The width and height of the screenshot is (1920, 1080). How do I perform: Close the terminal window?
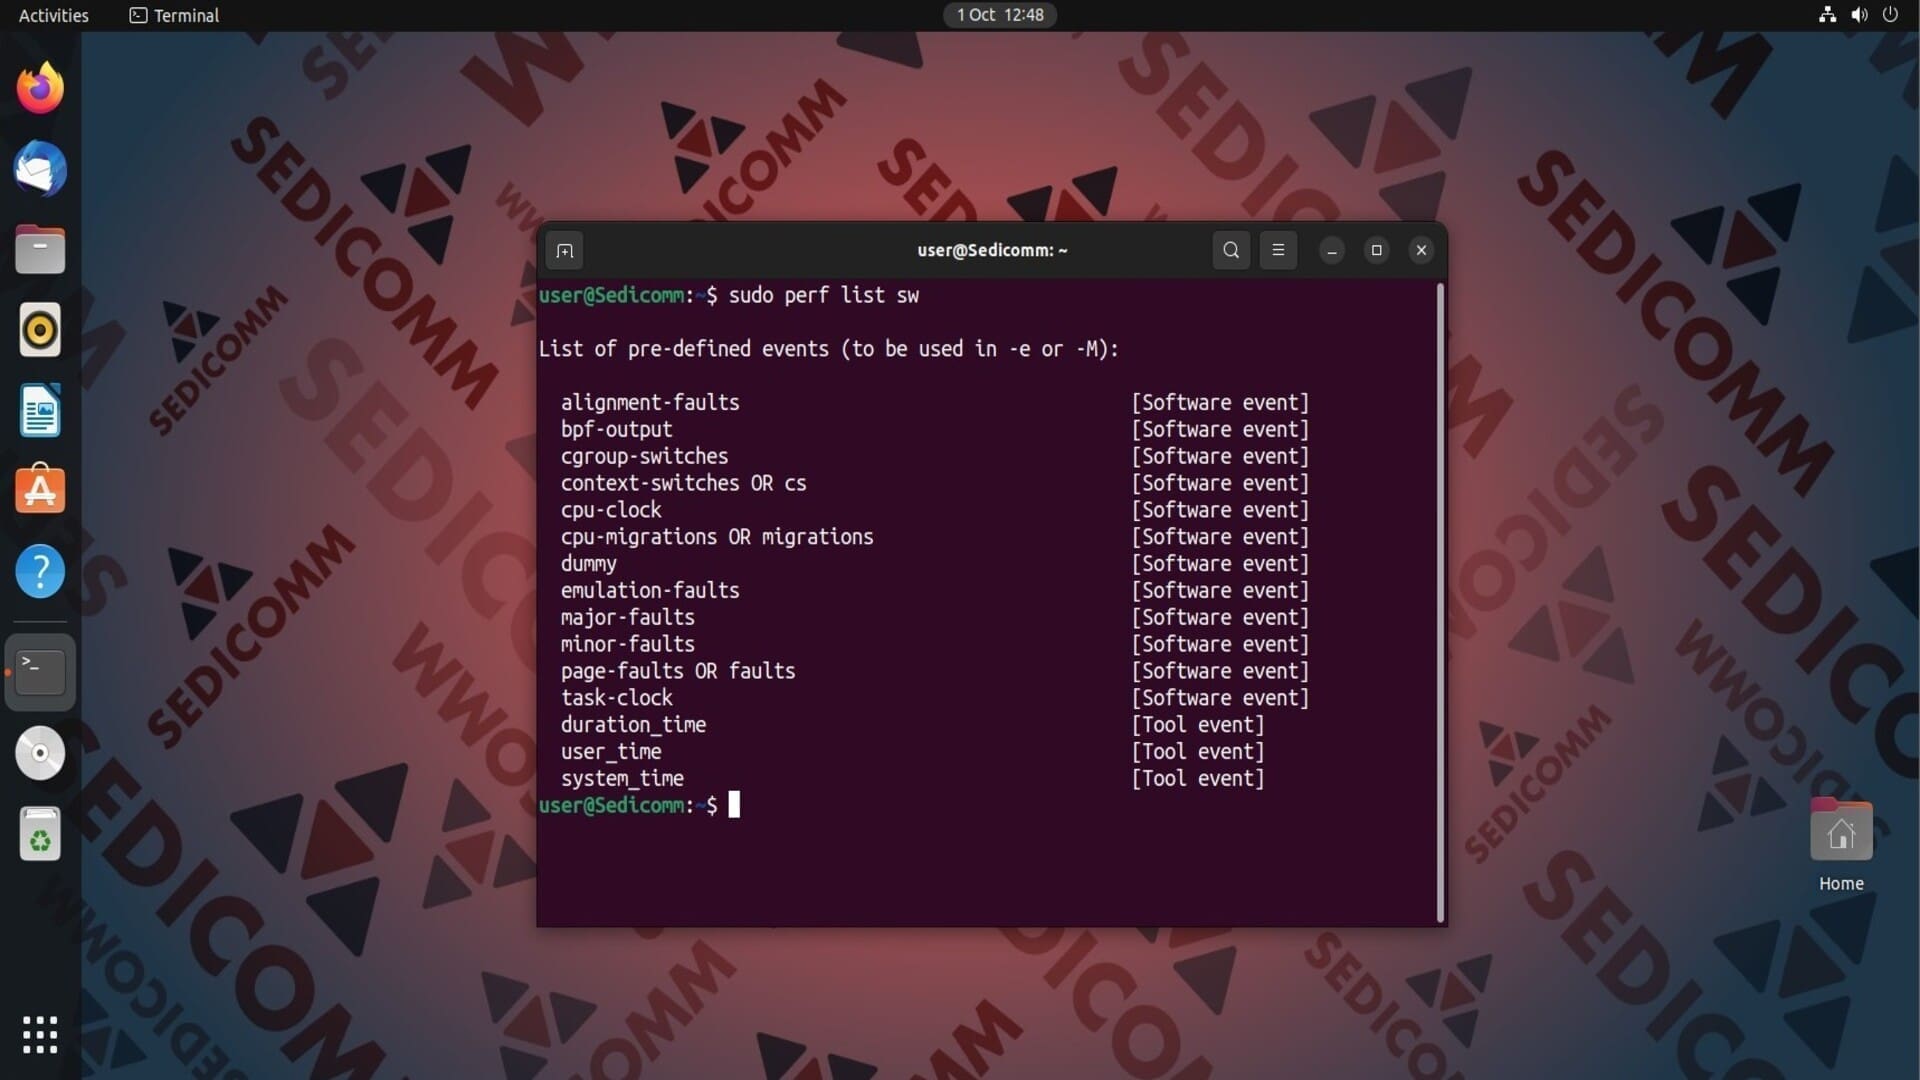pos(1421,250)
